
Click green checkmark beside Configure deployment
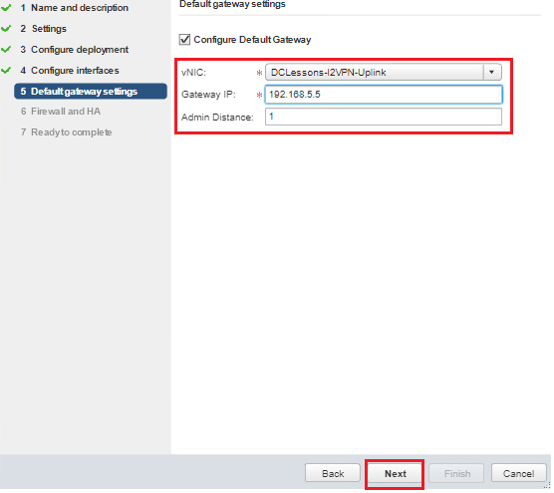[x=6, y=49]
